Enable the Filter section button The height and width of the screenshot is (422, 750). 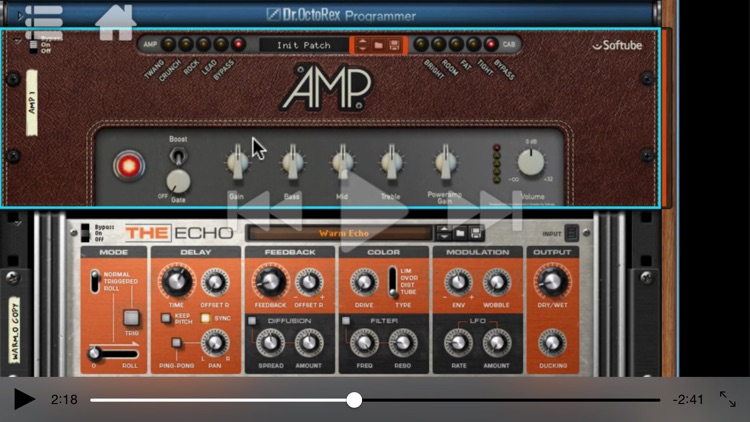pos(346,320)
